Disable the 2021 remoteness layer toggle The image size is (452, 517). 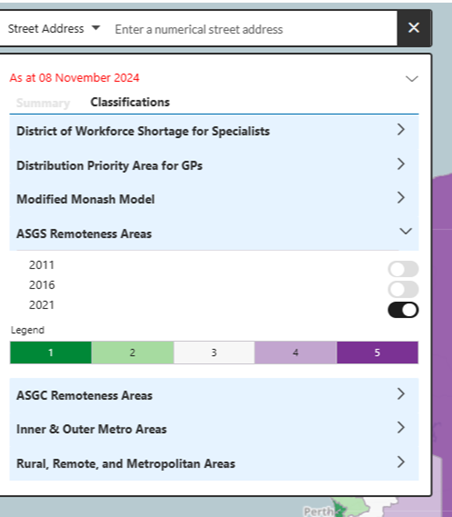click(x=403, y=310)
